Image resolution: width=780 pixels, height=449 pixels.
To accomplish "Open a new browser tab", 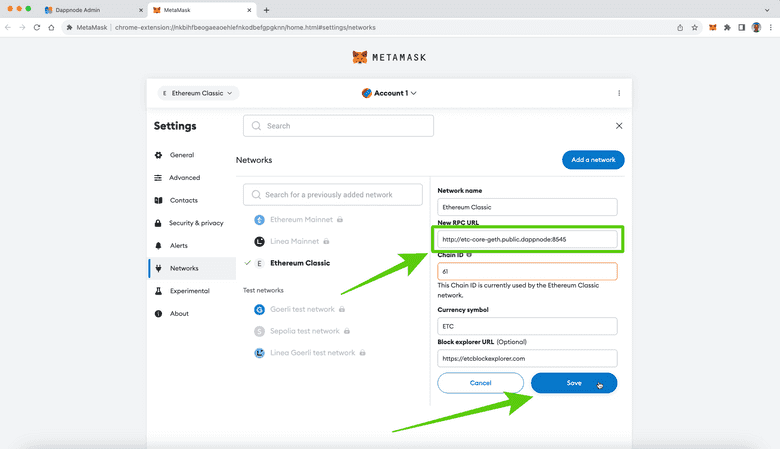I will point(266,9).
